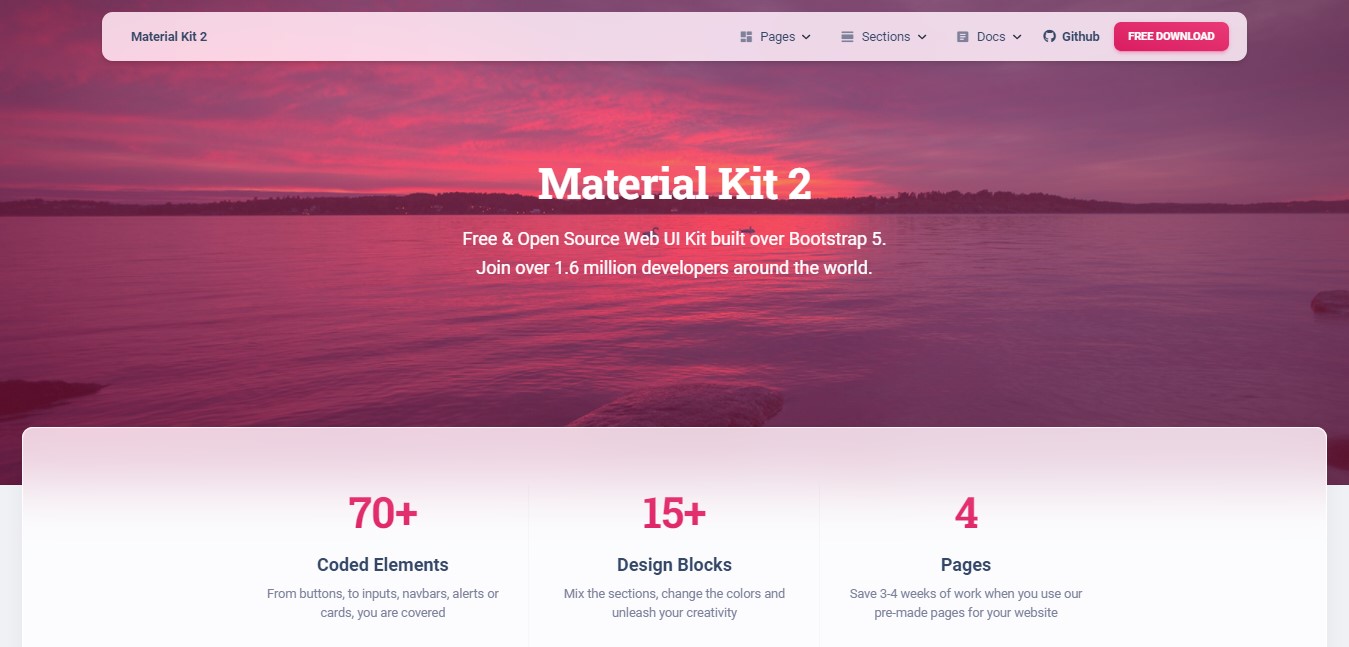Click the GitHub octocat logo icon
Viewport: 1349px width, 647px height.
coord(1049,37)
